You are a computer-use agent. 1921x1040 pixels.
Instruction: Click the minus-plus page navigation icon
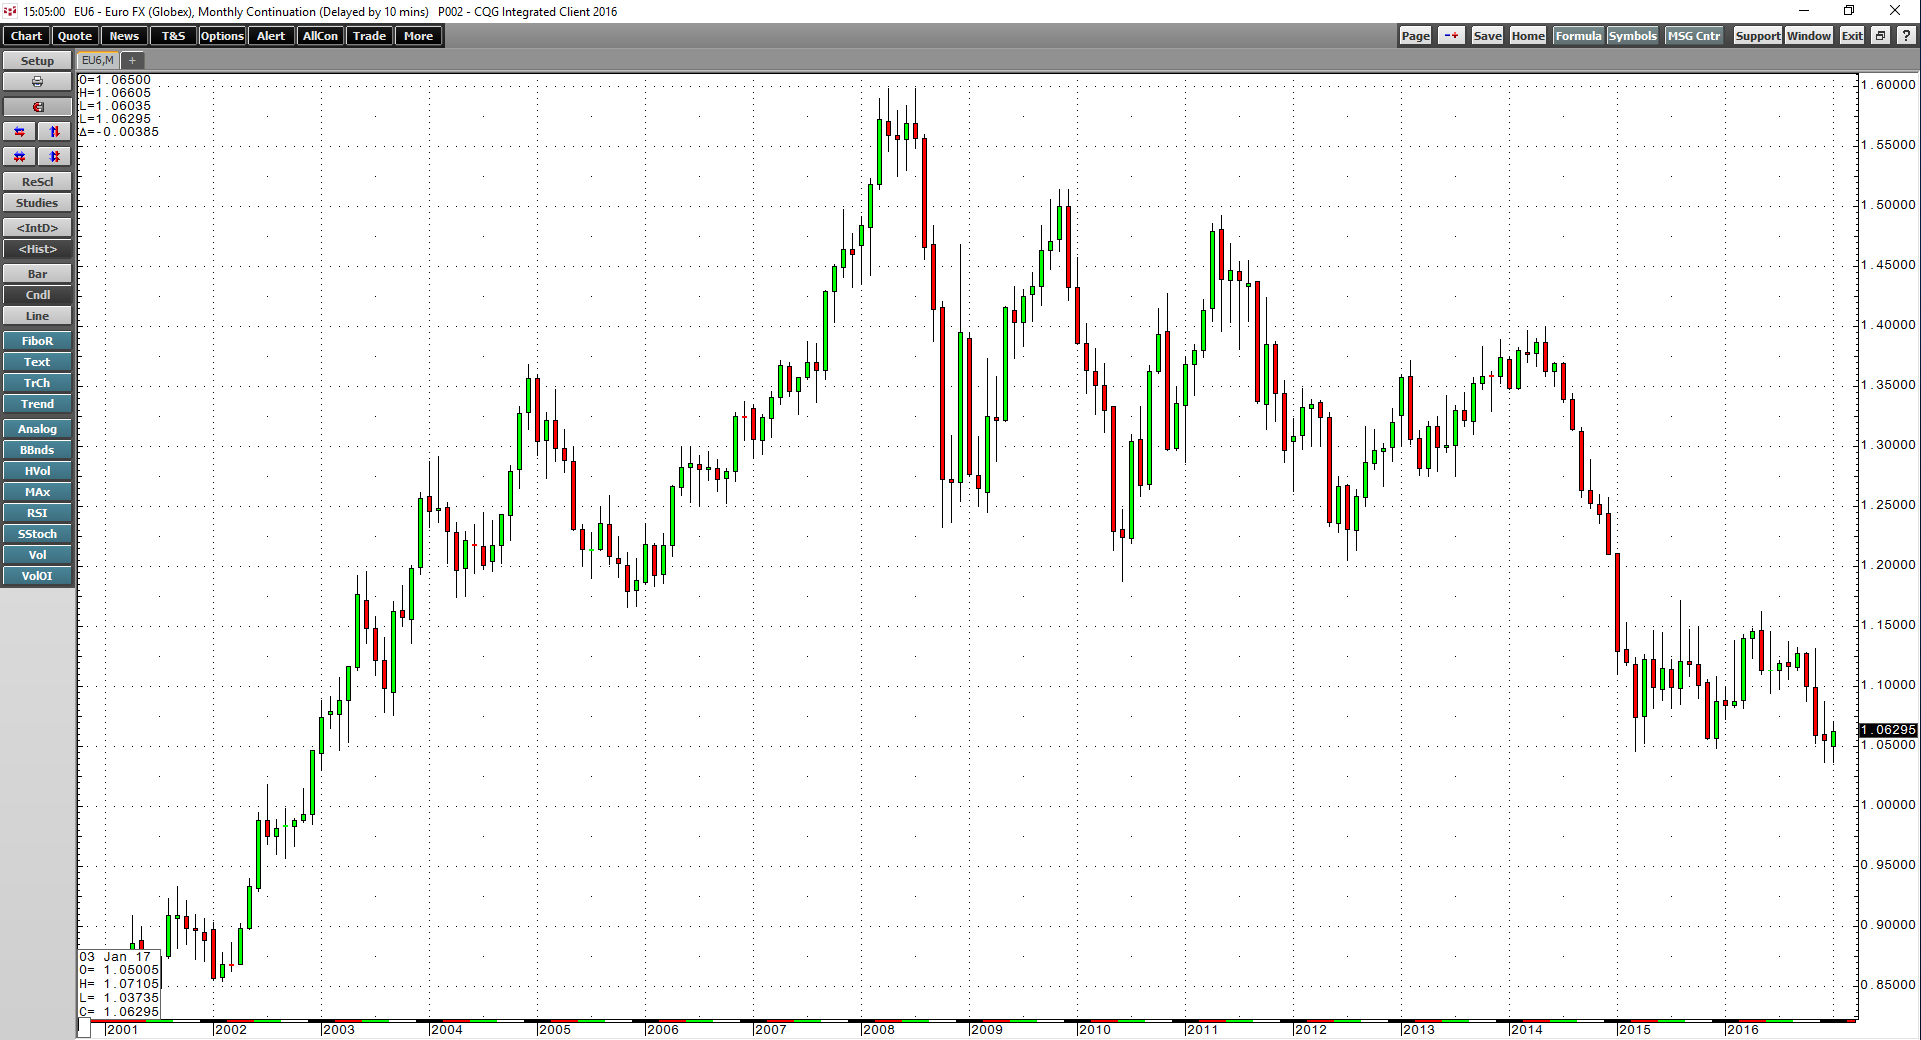(x=1451, y=36)
